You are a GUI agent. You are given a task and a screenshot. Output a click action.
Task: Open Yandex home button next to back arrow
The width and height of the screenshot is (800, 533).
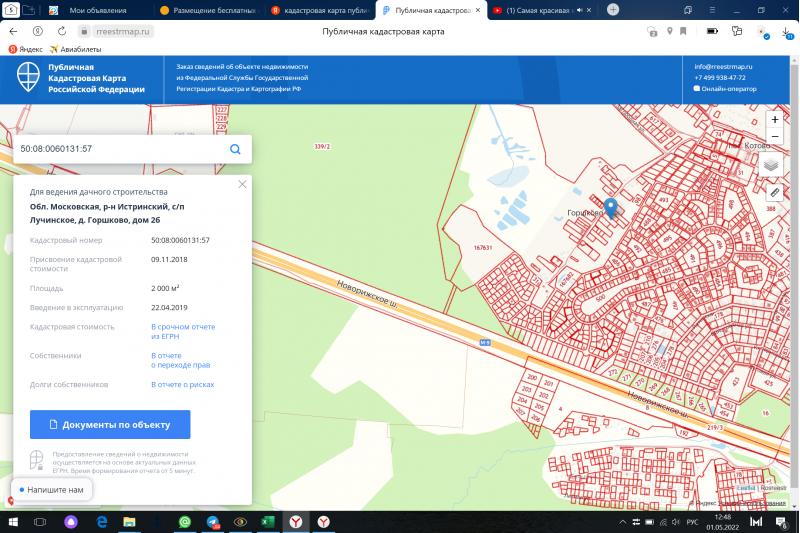(x=38, y=31)
